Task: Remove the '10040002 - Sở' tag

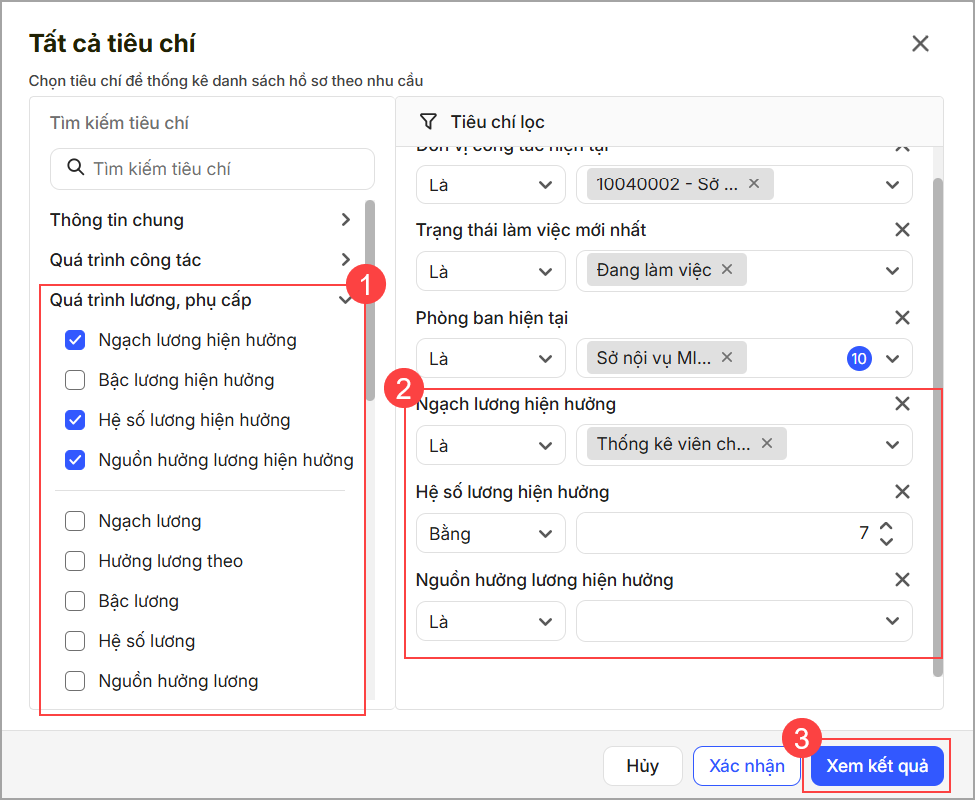Action: pos(754,184)
